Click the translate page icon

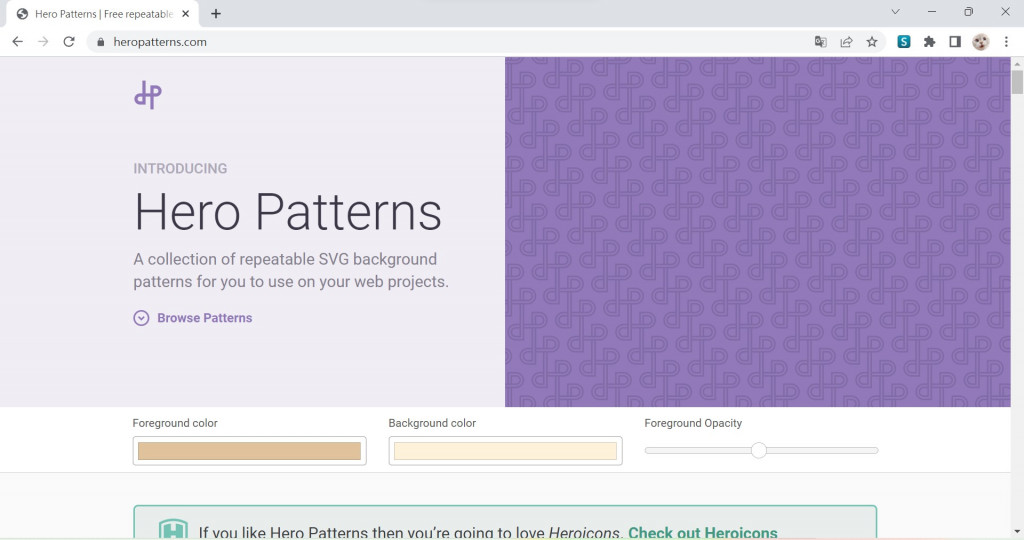(x=821, y=42)
